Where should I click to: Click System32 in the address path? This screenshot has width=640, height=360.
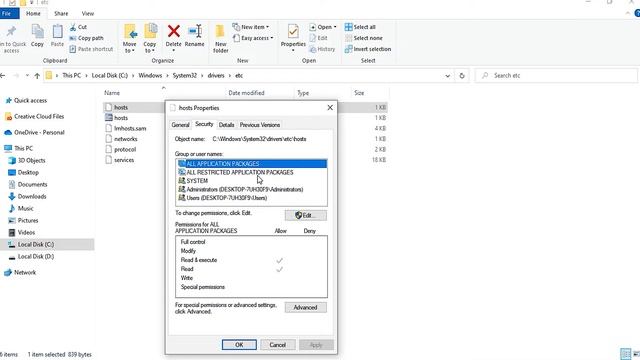(184, 76)
